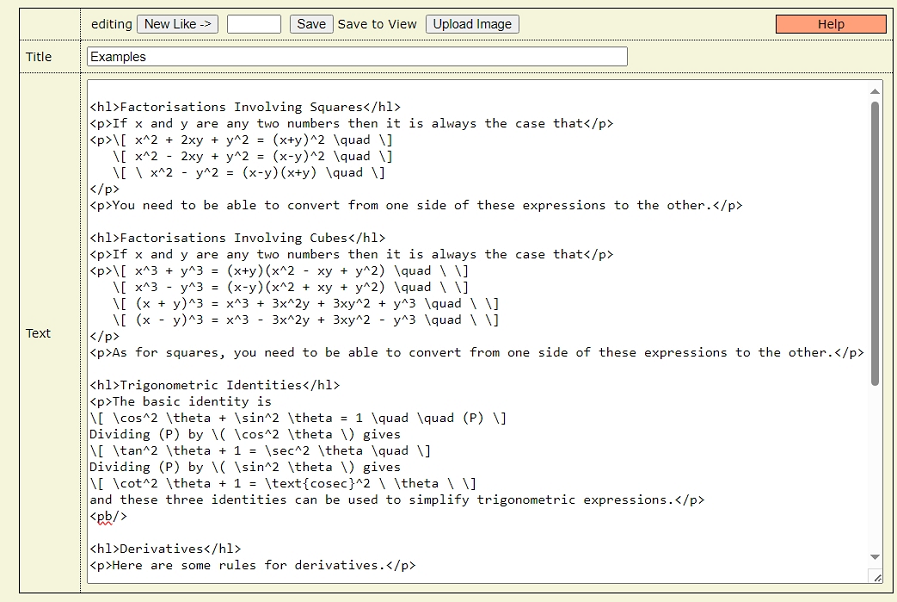Grab the textarea resize handle corner
The image size is (897, 602).
tap(876, 577)
